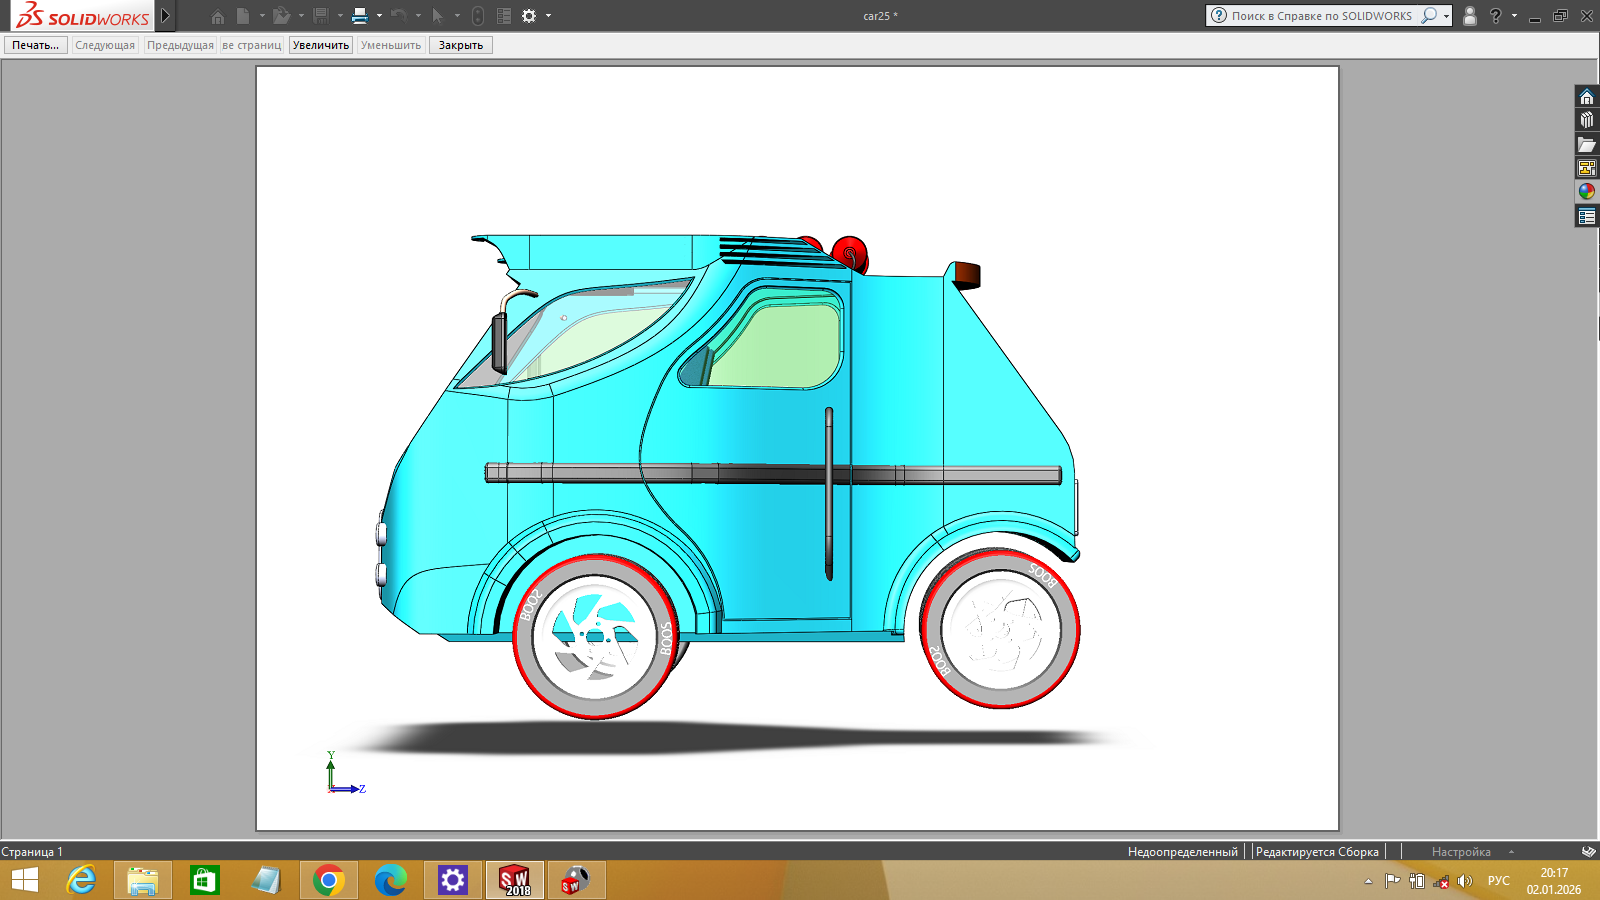Click in the SOLIDWORKS help search field
The image size is (1600, 900).
coord(1320,16)
